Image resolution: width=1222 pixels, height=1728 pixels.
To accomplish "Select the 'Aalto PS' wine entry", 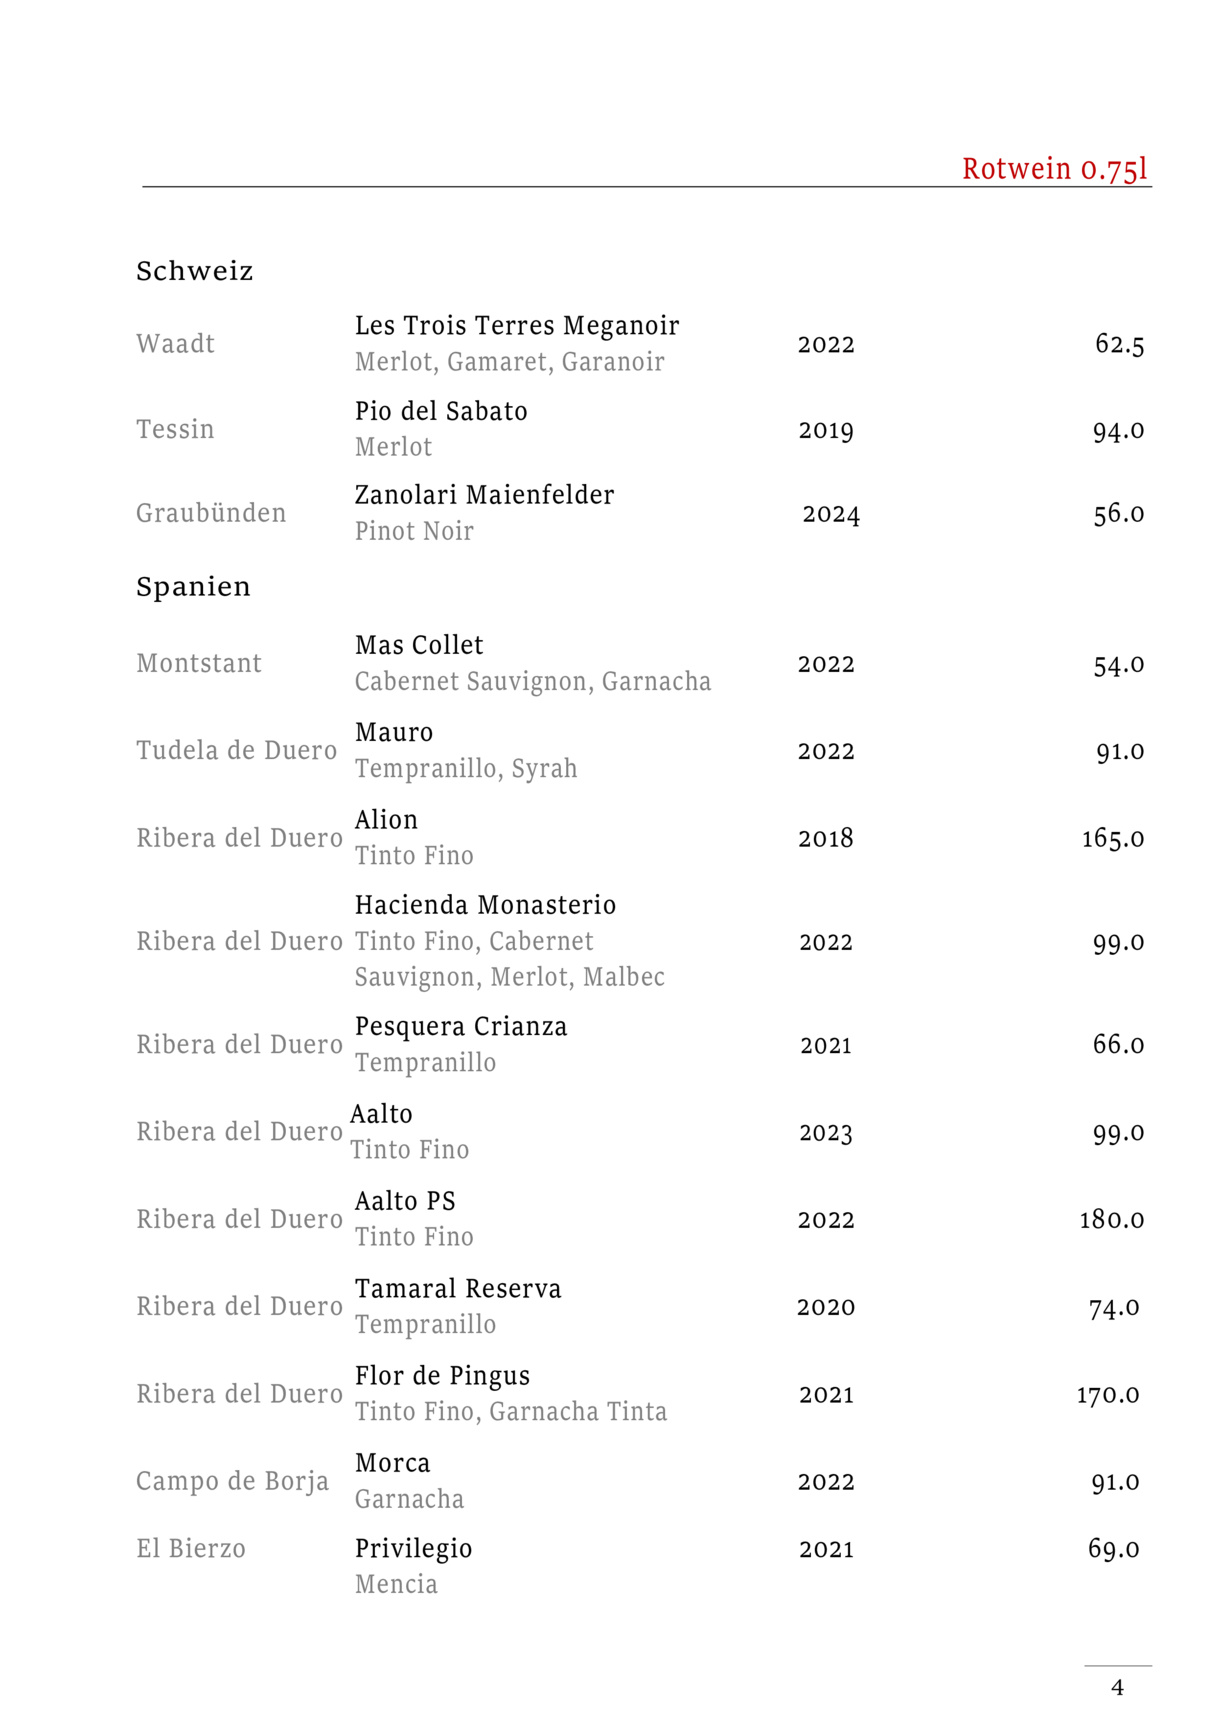I will pyautogui.click(x=405, y=1201).
